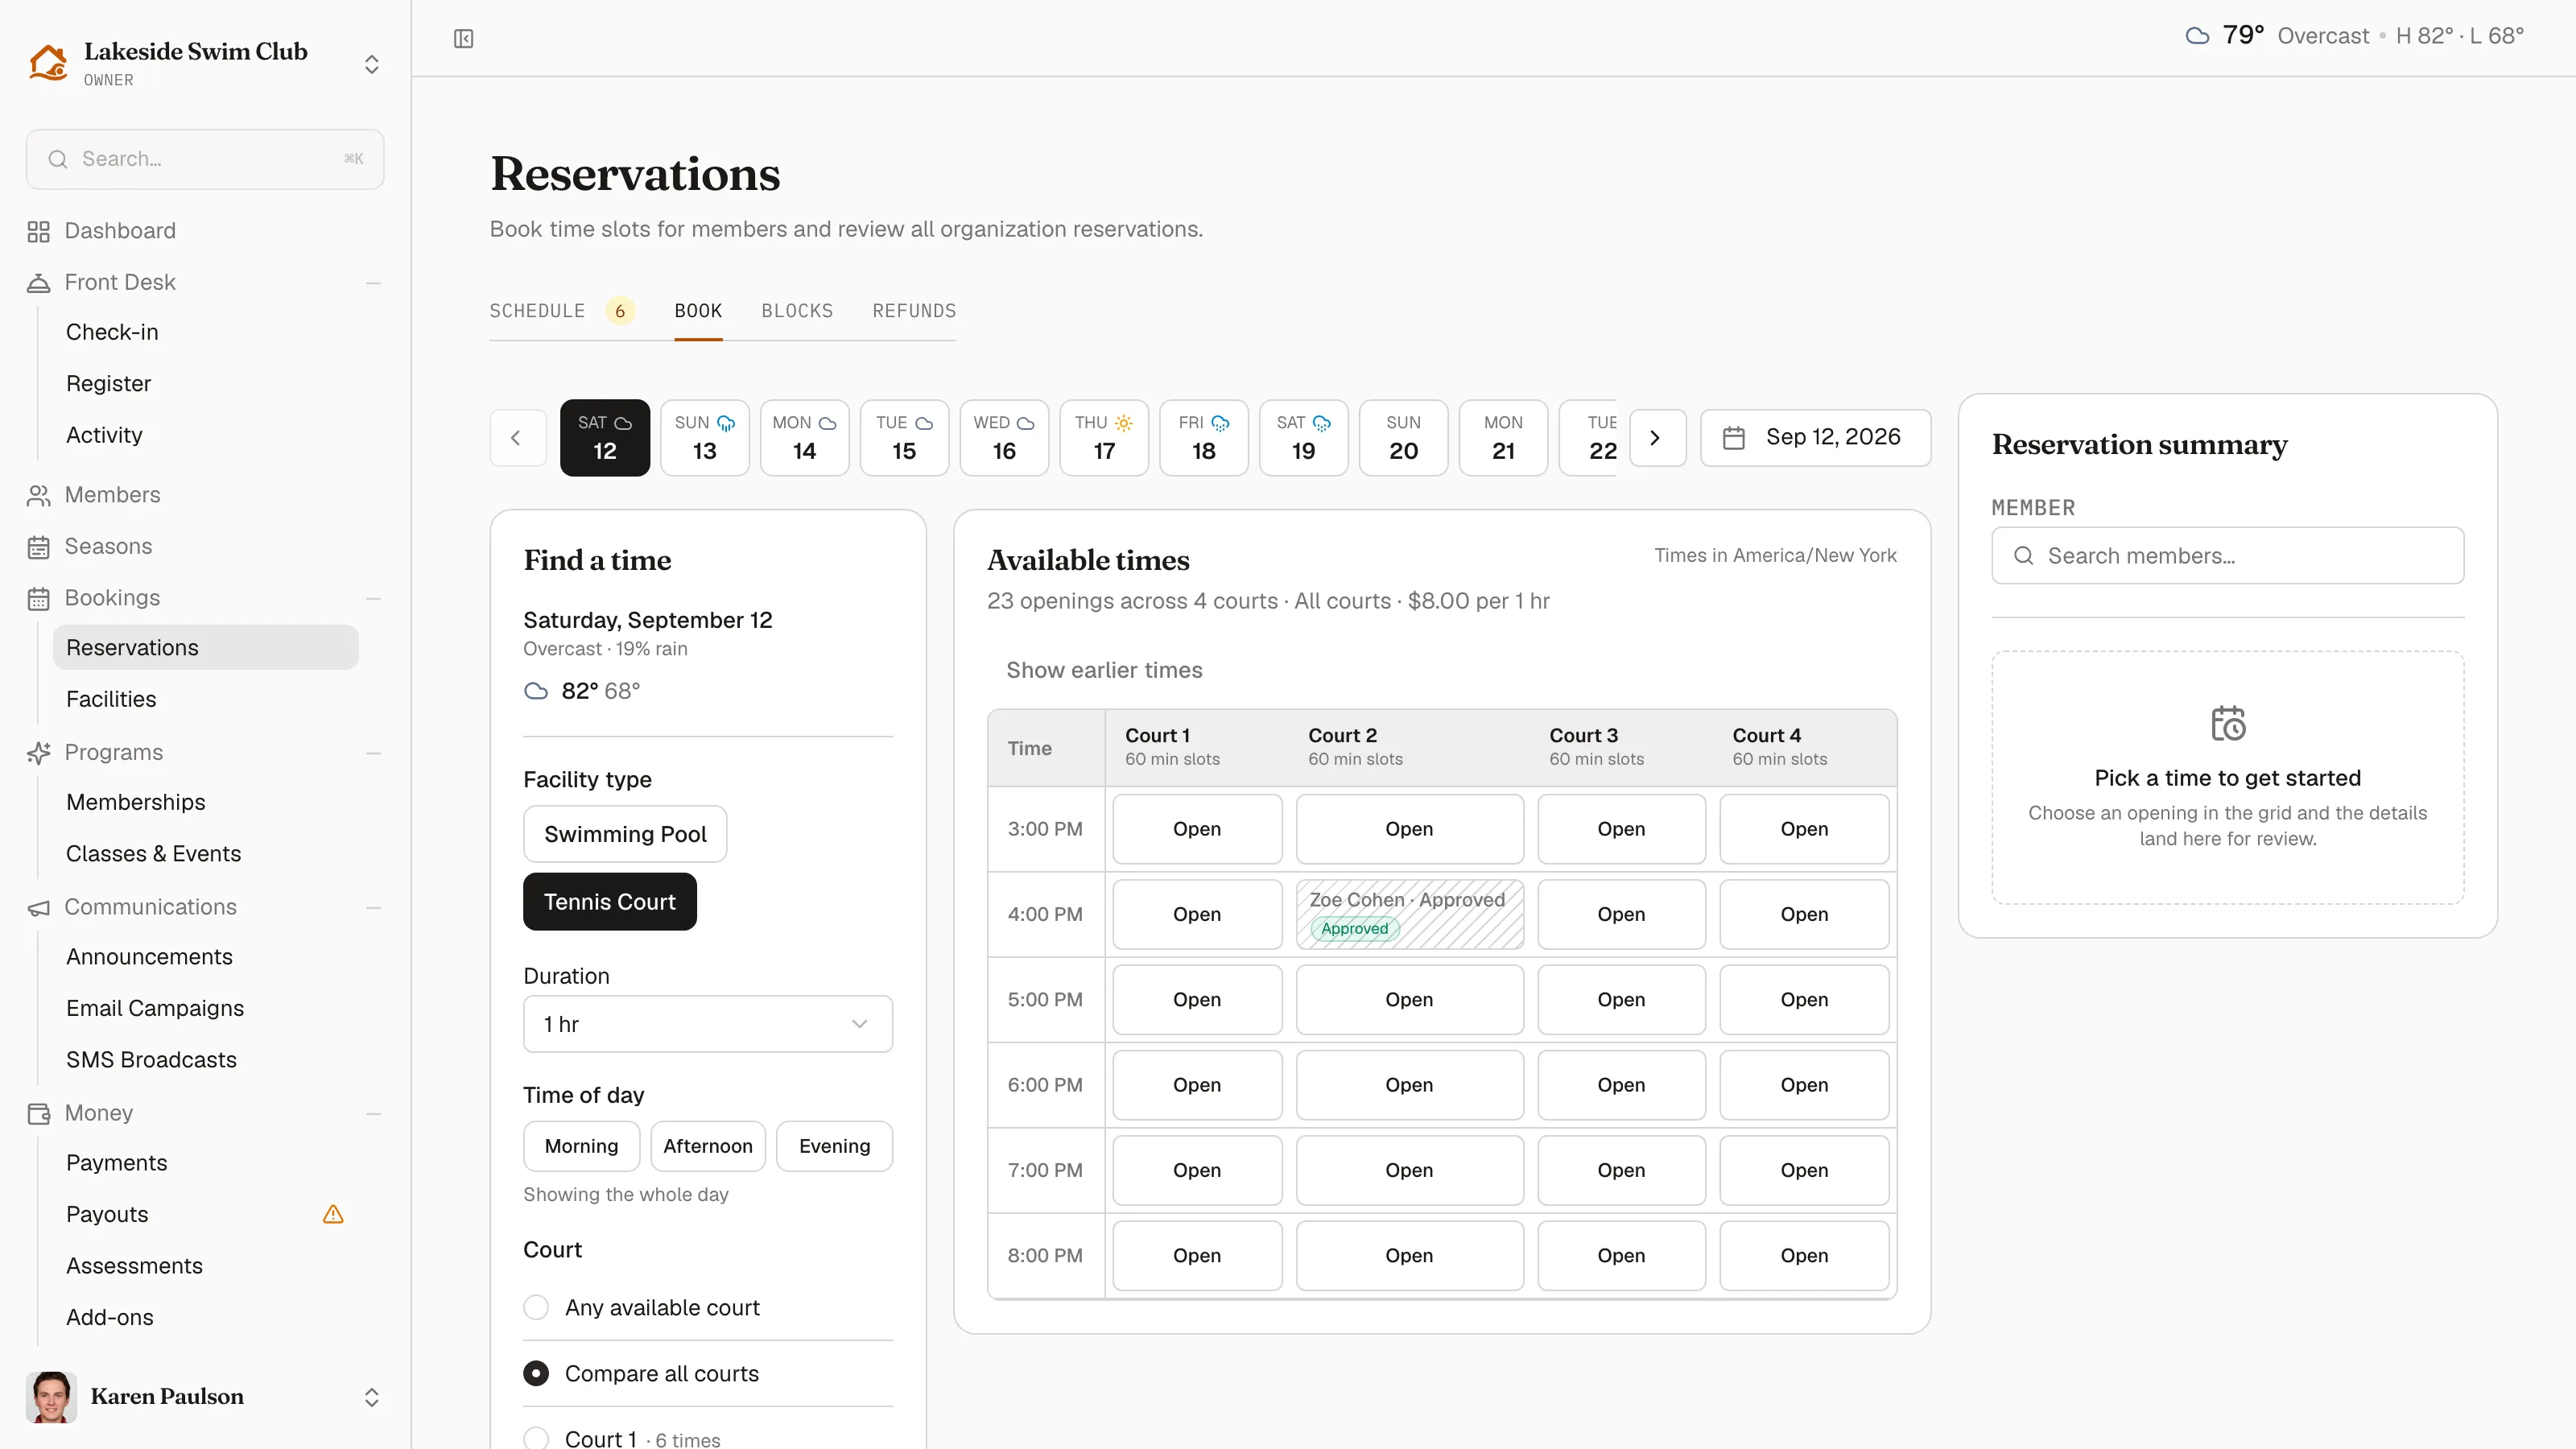Go to previous dates with left arrow
Screen dimensions: 2576x1449
[517, 438]
